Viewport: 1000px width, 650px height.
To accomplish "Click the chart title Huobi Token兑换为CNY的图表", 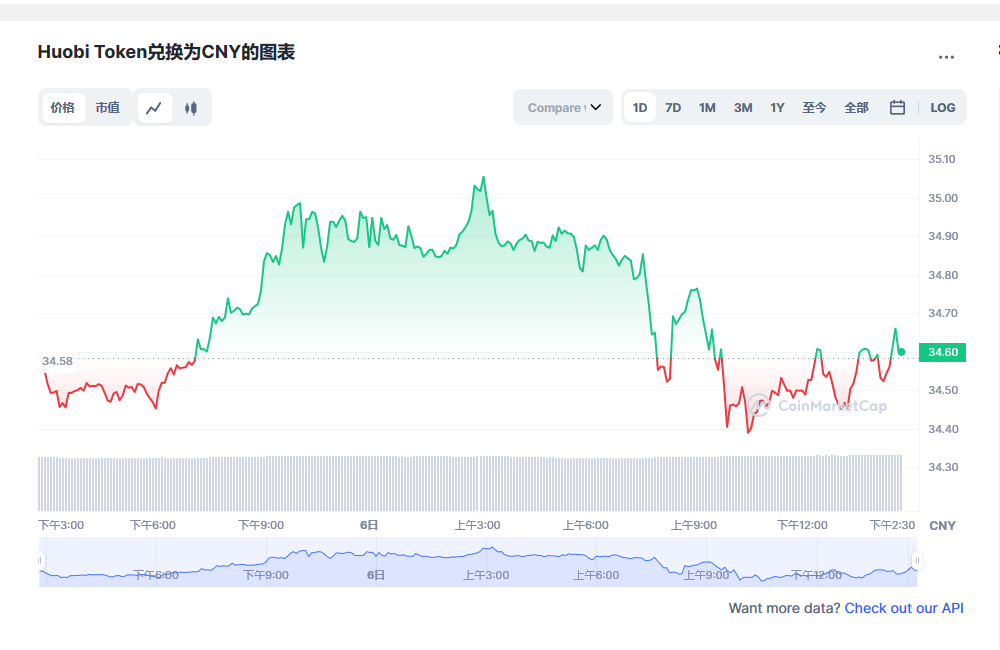I will point(166,52).
